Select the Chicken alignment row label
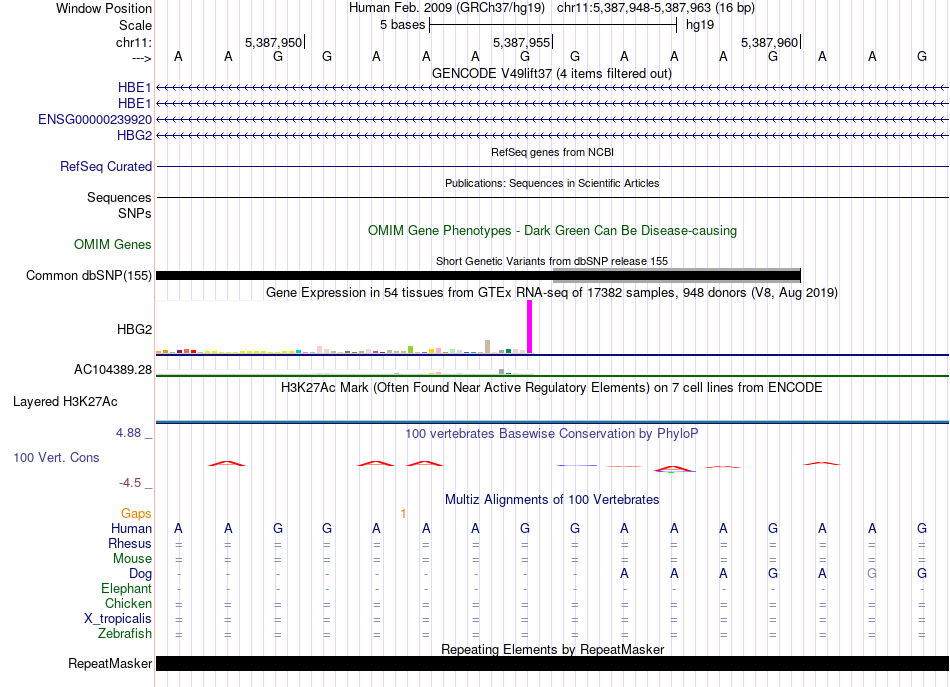950x687 pixels. (x=128, y=603)
